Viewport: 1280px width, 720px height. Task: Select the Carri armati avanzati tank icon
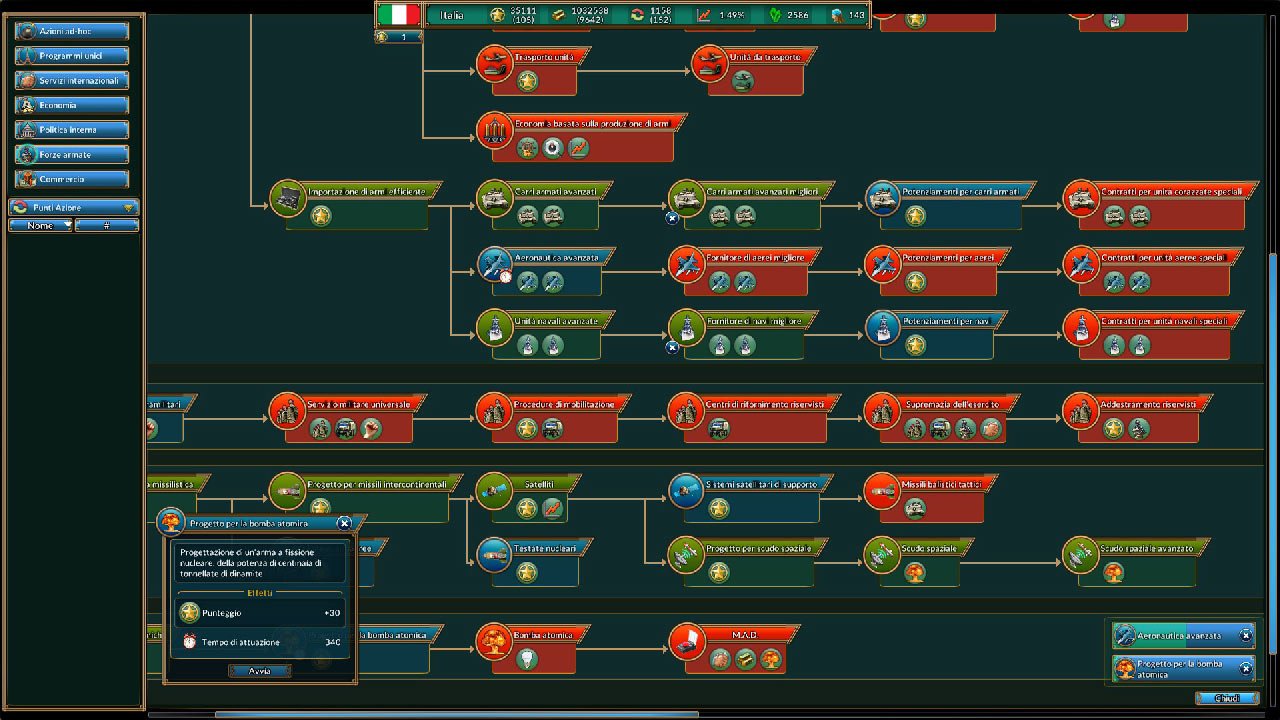tap(494, 197)
